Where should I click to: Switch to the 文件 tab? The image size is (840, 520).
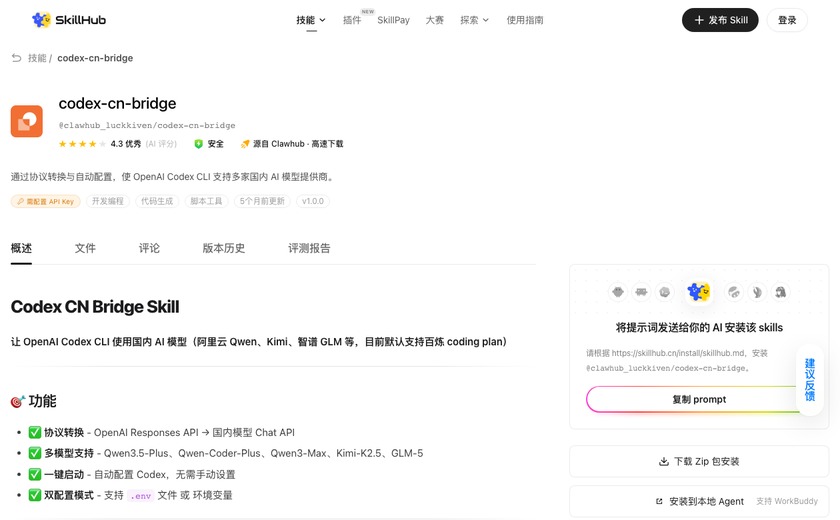click(x=85, y=248)
